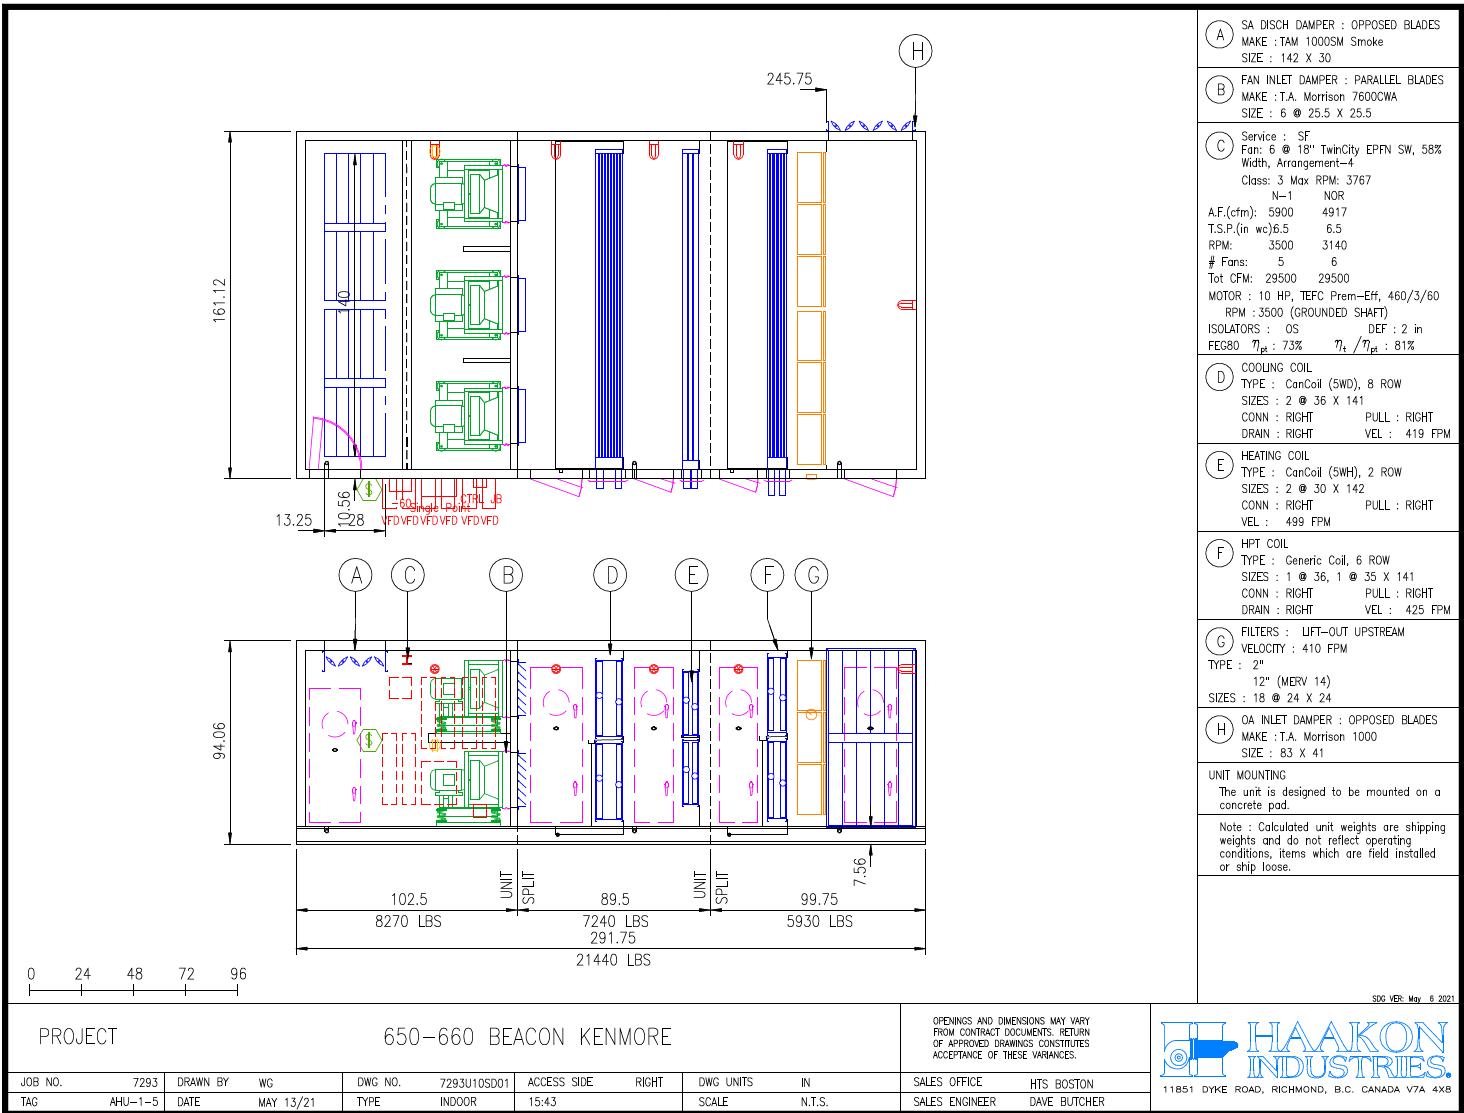Click the MOTOR 10 HP specification line

coord(1324,296)
